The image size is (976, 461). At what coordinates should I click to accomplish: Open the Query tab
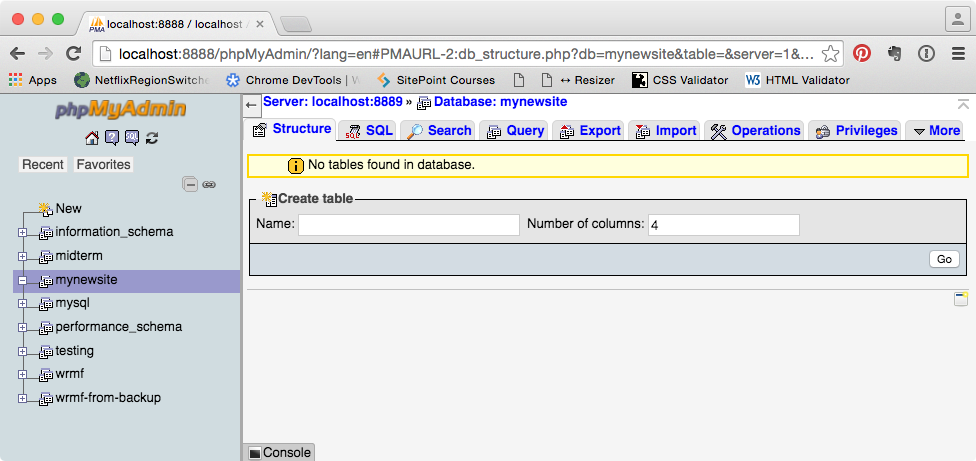click(x=515, y=131)
